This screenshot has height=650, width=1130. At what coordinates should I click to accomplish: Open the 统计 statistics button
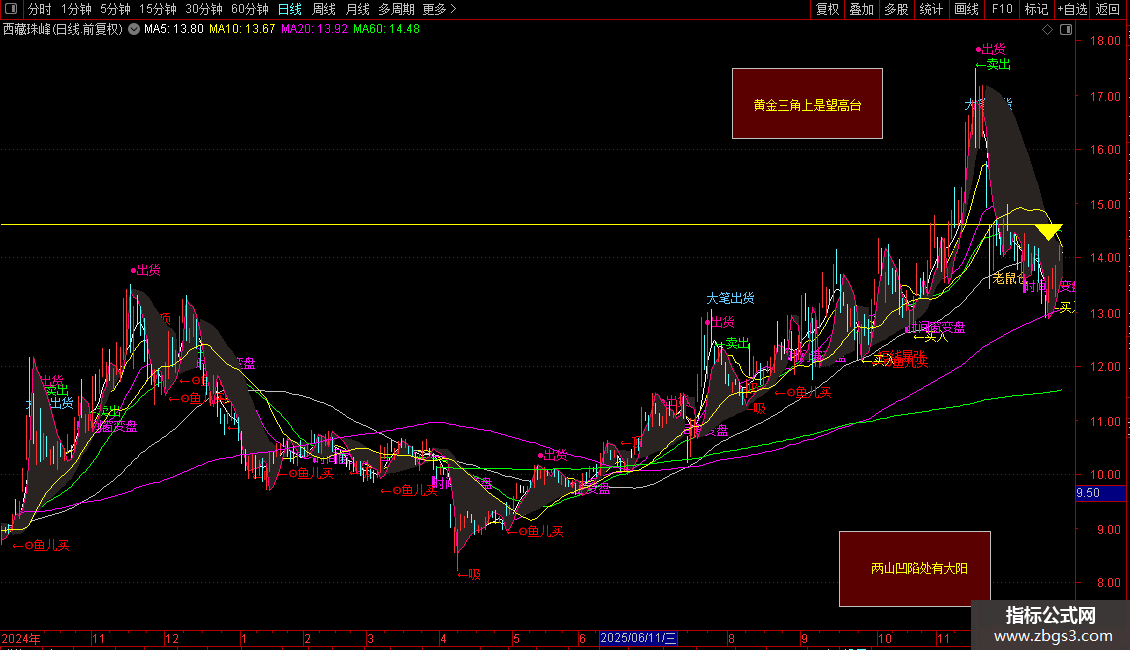tap(931, 9)
